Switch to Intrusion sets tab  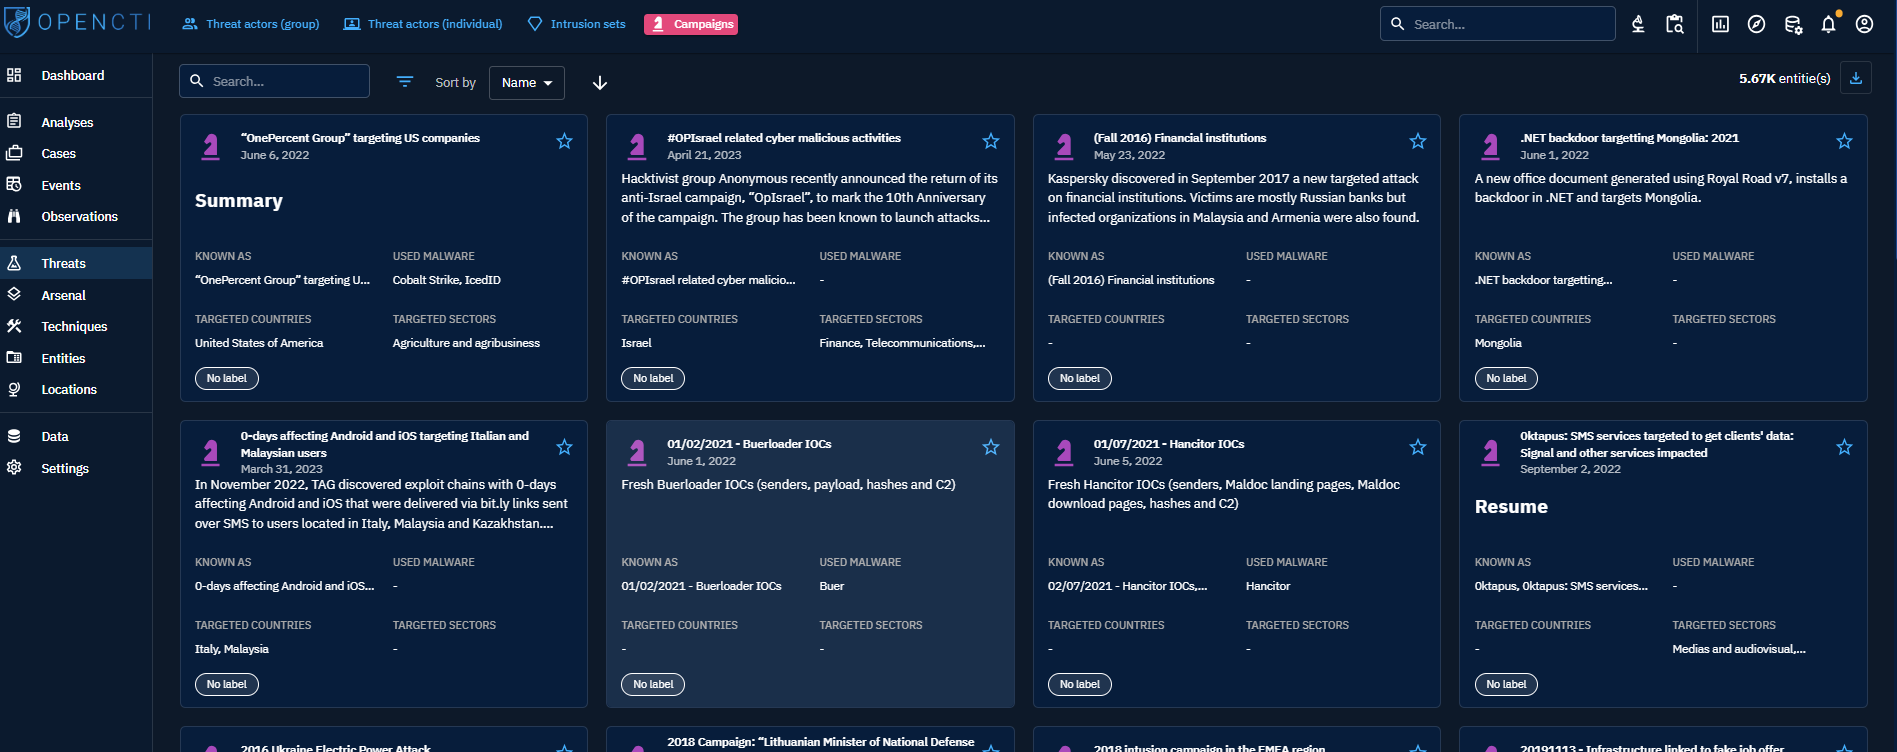[x=576, y=24]
